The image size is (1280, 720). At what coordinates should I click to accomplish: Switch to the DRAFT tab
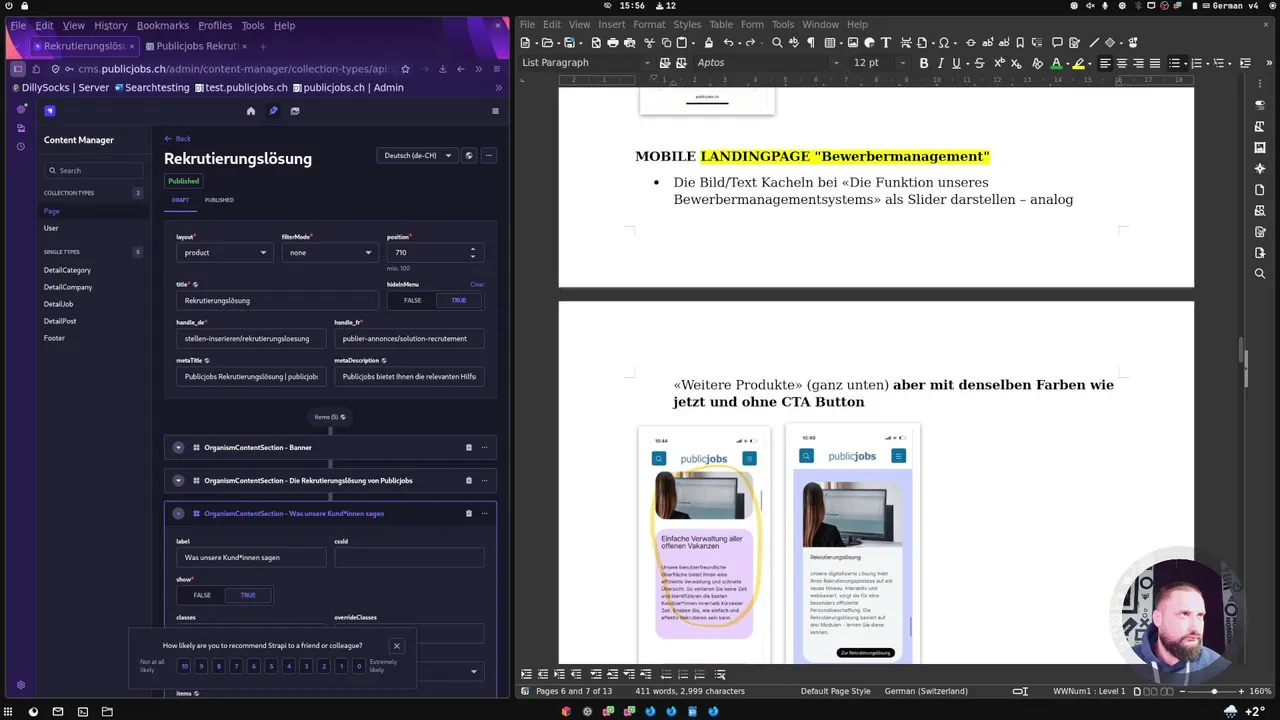(x=180, y=200)
